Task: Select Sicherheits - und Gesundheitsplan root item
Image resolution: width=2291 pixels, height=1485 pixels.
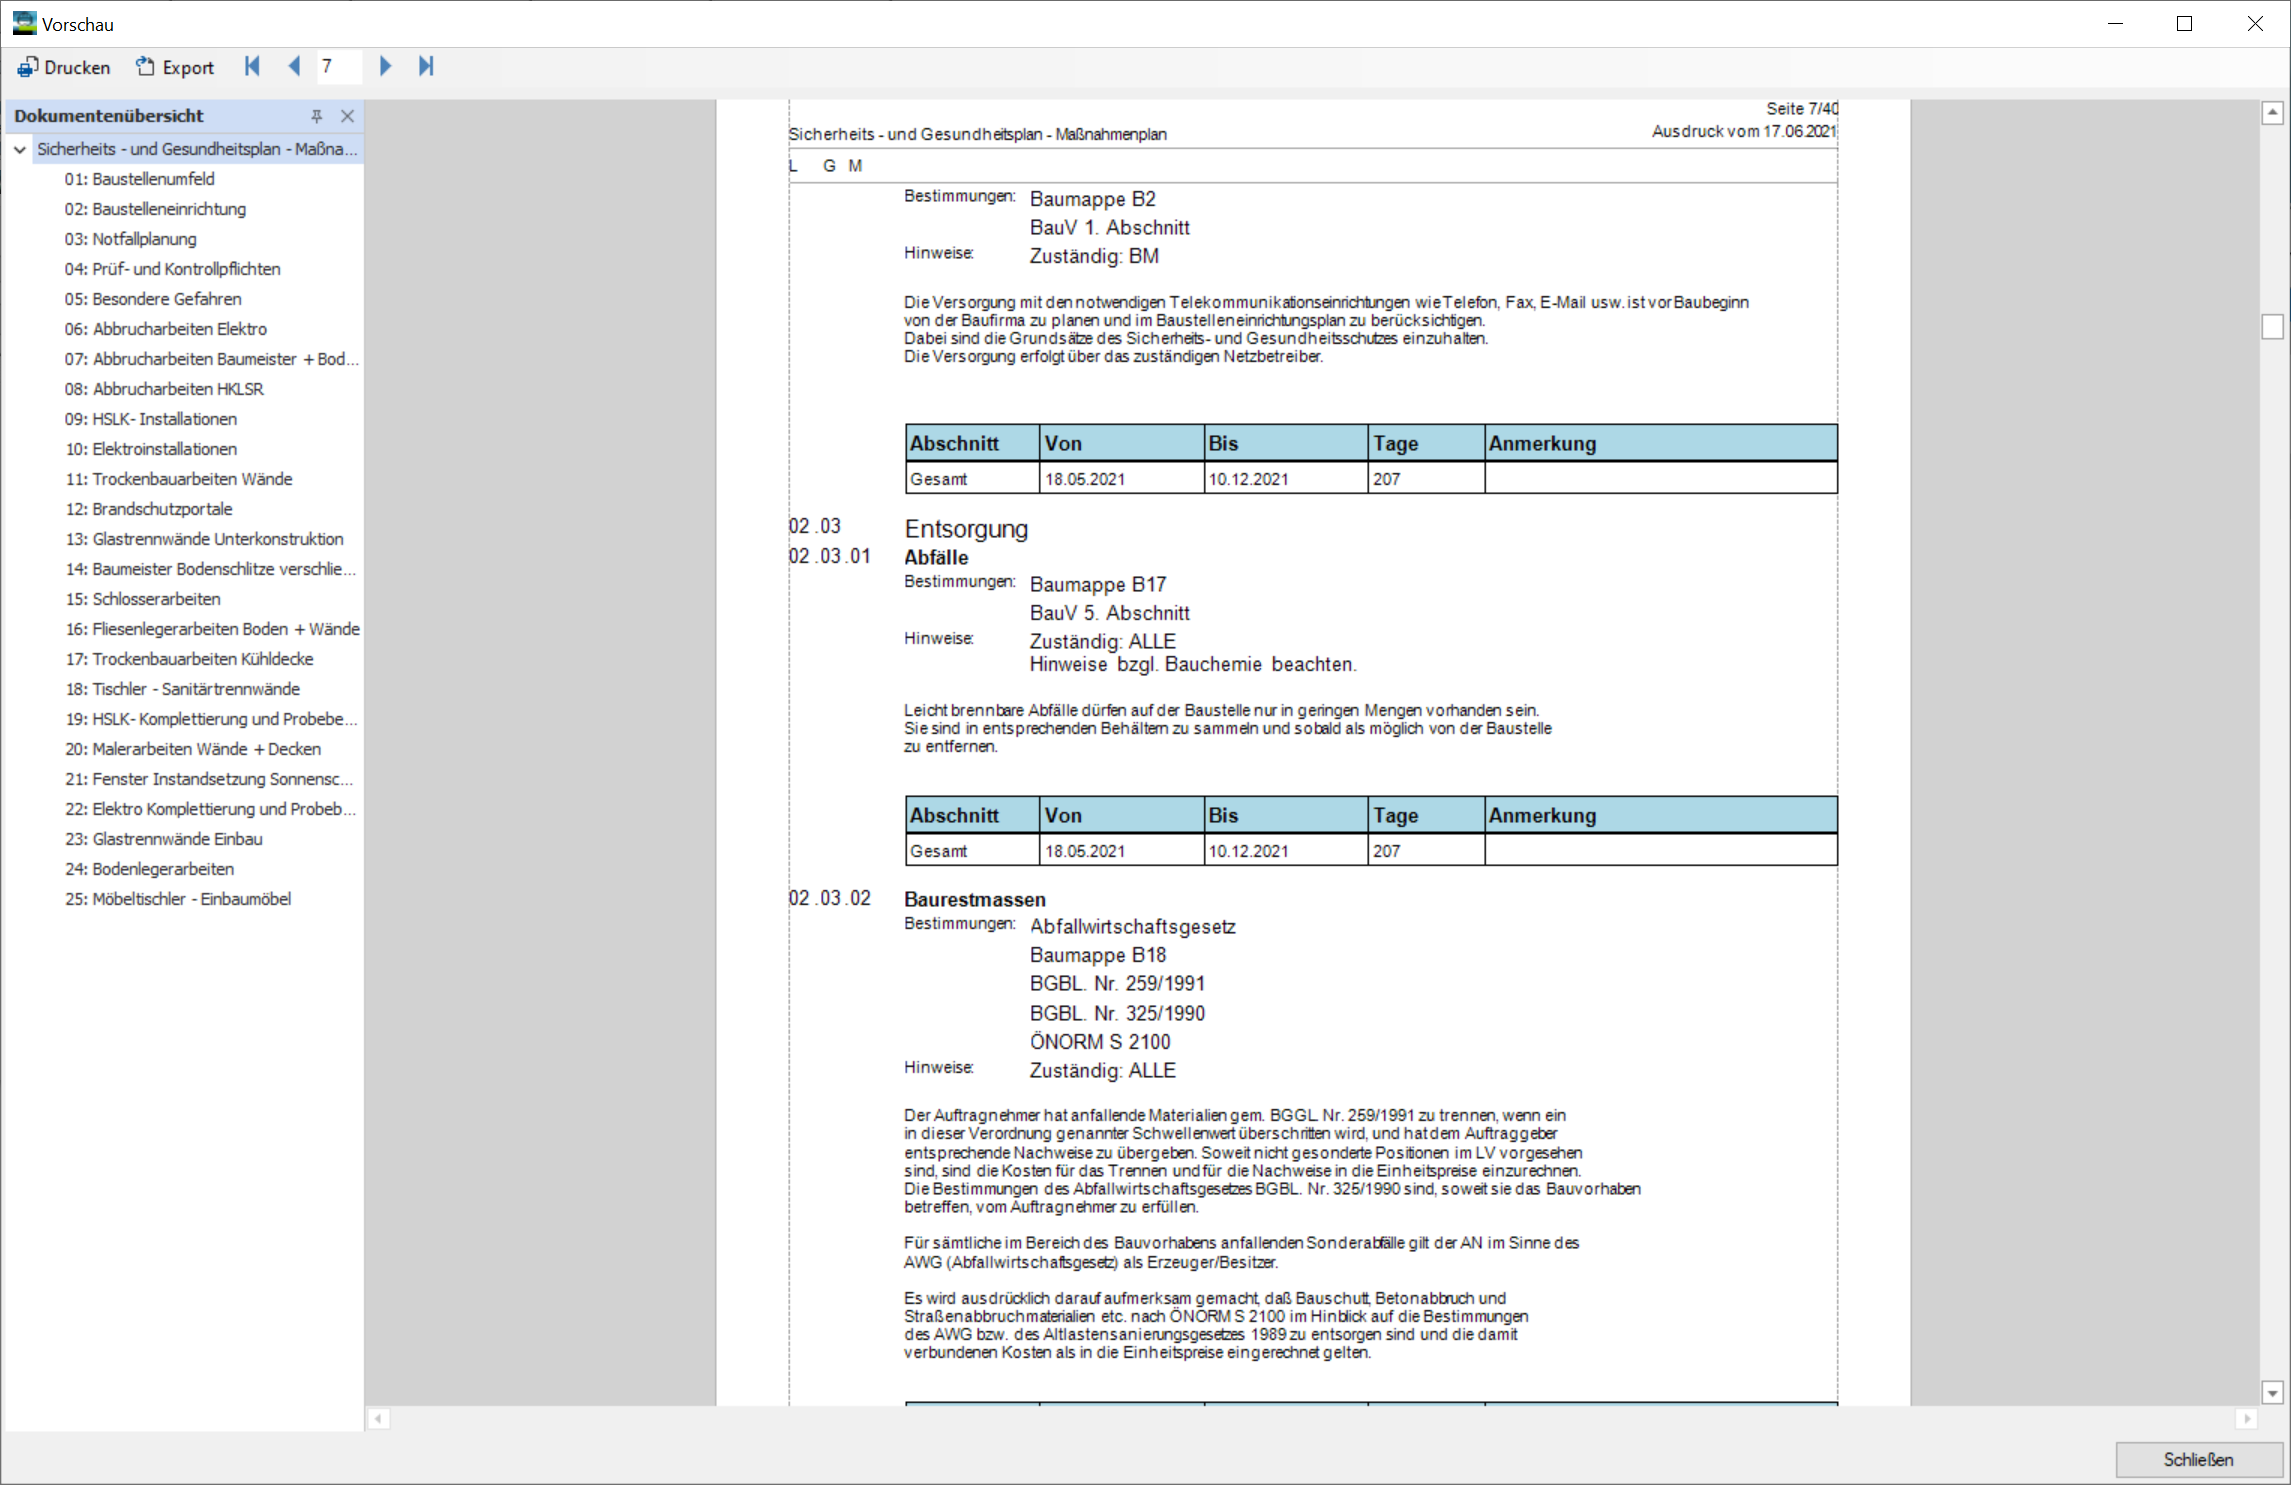Action: (197, 149)
